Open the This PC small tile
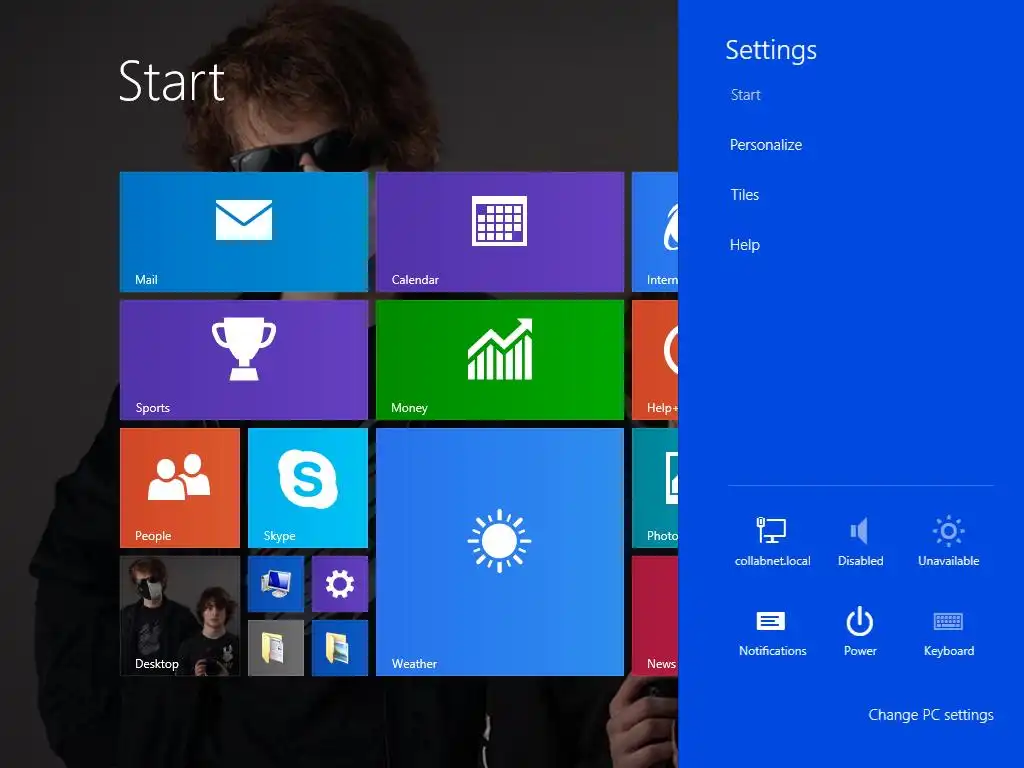 tap(276, 584)
